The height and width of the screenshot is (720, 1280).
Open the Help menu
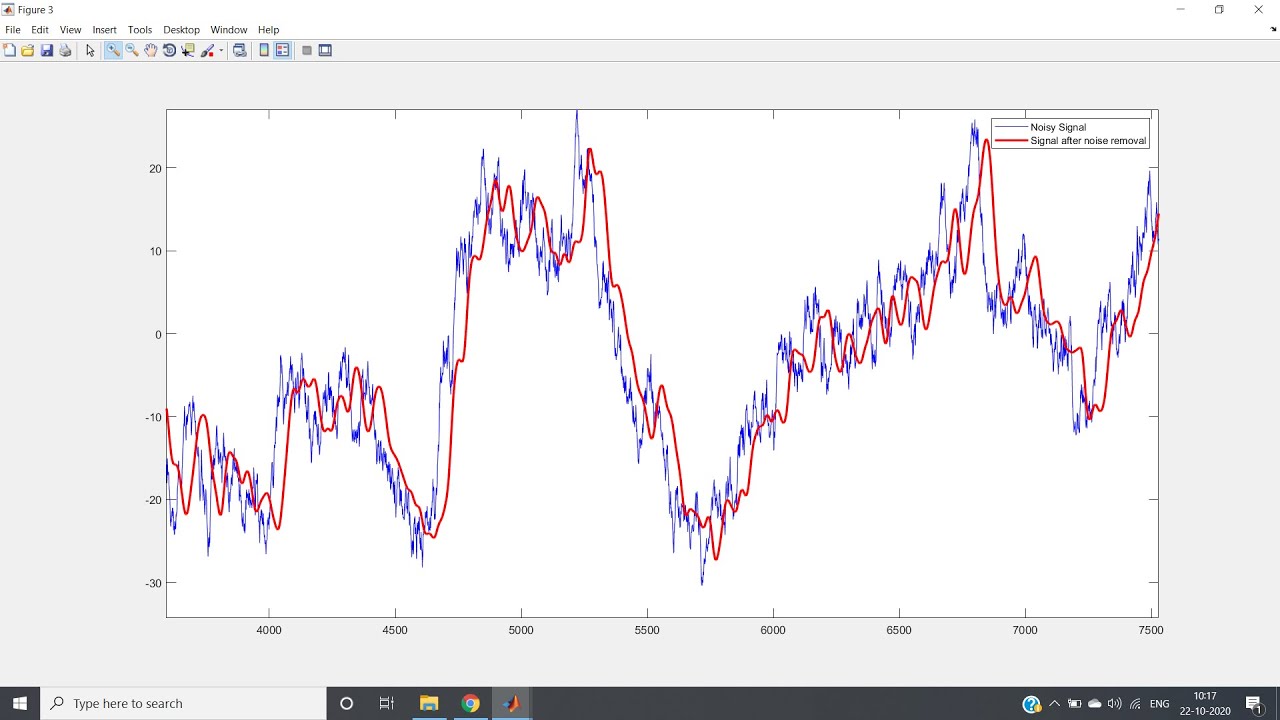point(268,30)
